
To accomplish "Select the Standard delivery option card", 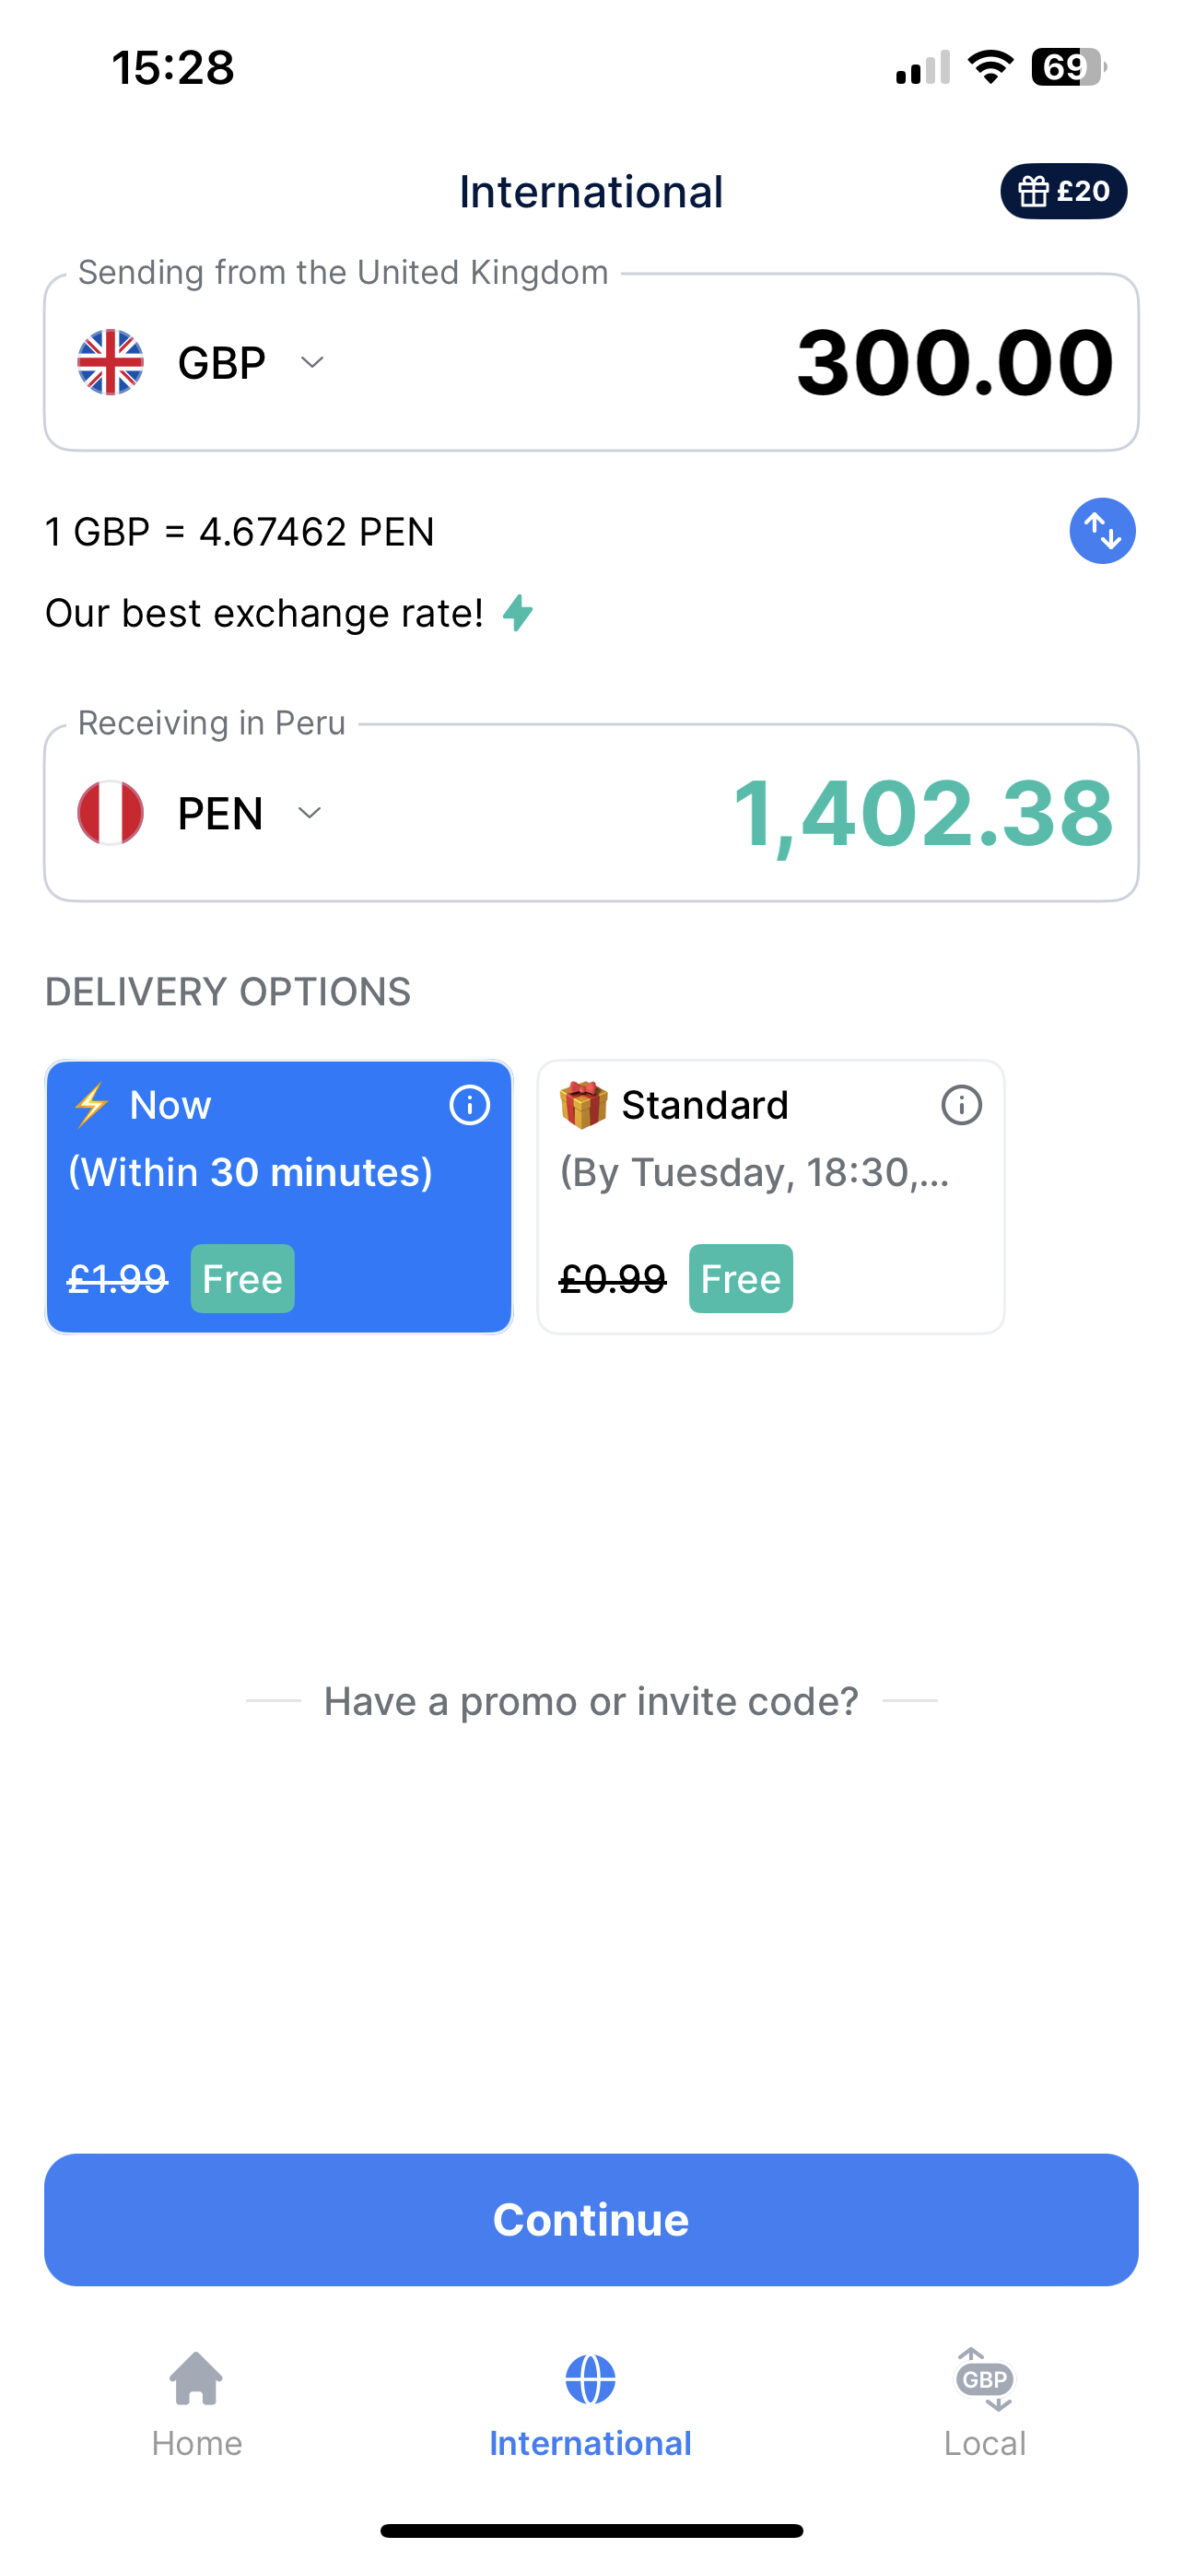I will (x=770, y=1196).
